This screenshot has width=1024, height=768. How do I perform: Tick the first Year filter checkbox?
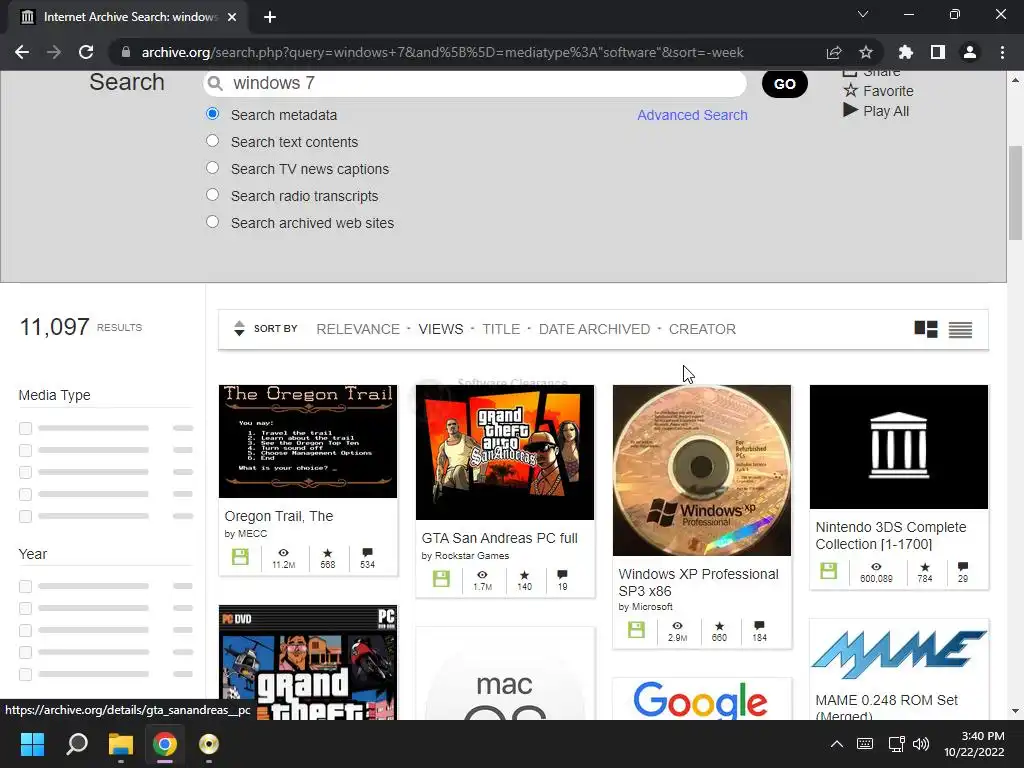pyautogui.click(x=25, y=586)
